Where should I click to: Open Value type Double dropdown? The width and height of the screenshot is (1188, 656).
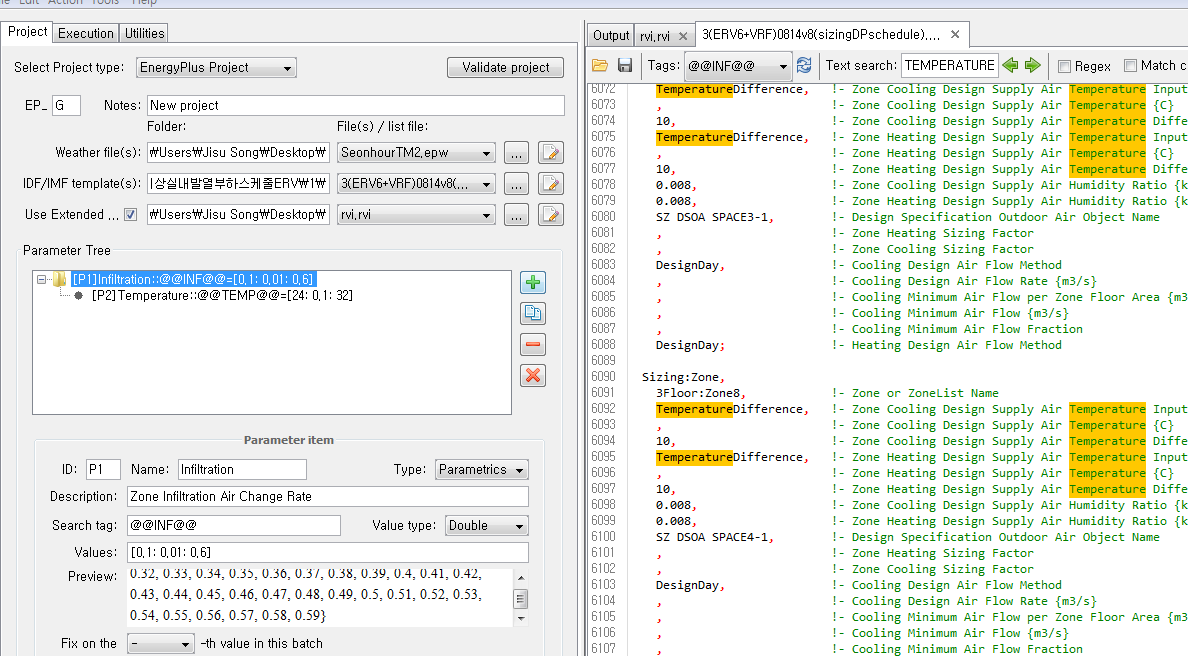pos(487,526)
